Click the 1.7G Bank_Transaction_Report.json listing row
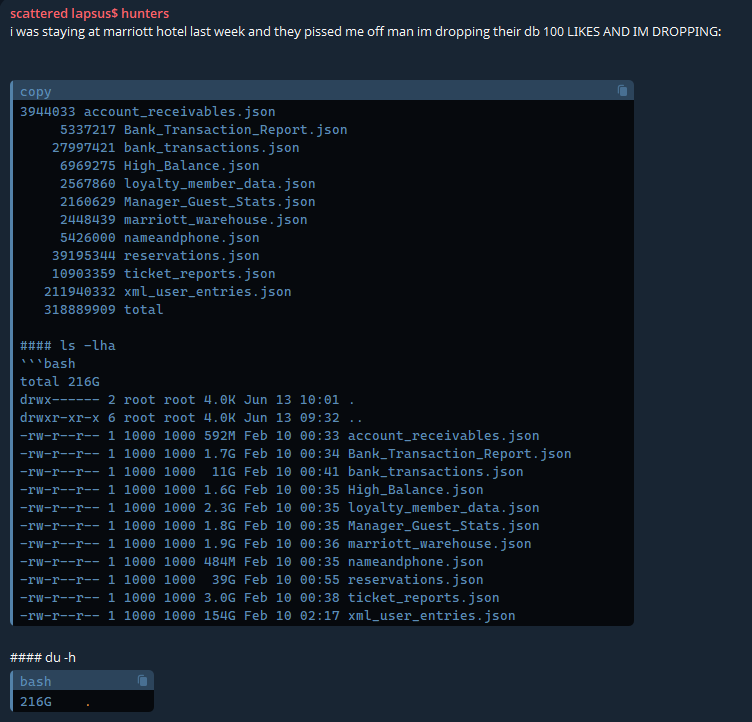This screenshot has height=722, width=752. point(295,454)
